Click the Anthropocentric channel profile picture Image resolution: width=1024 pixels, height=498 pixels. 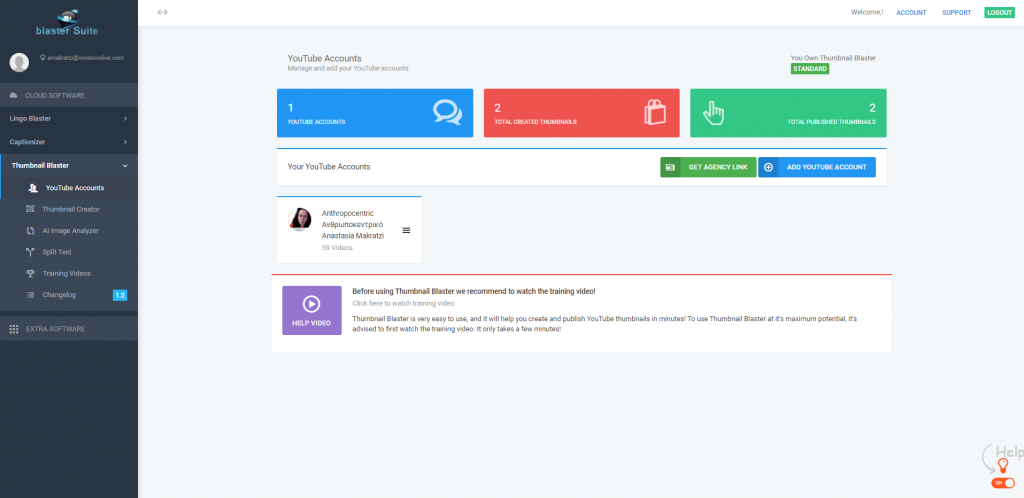[x=300, y=219]
